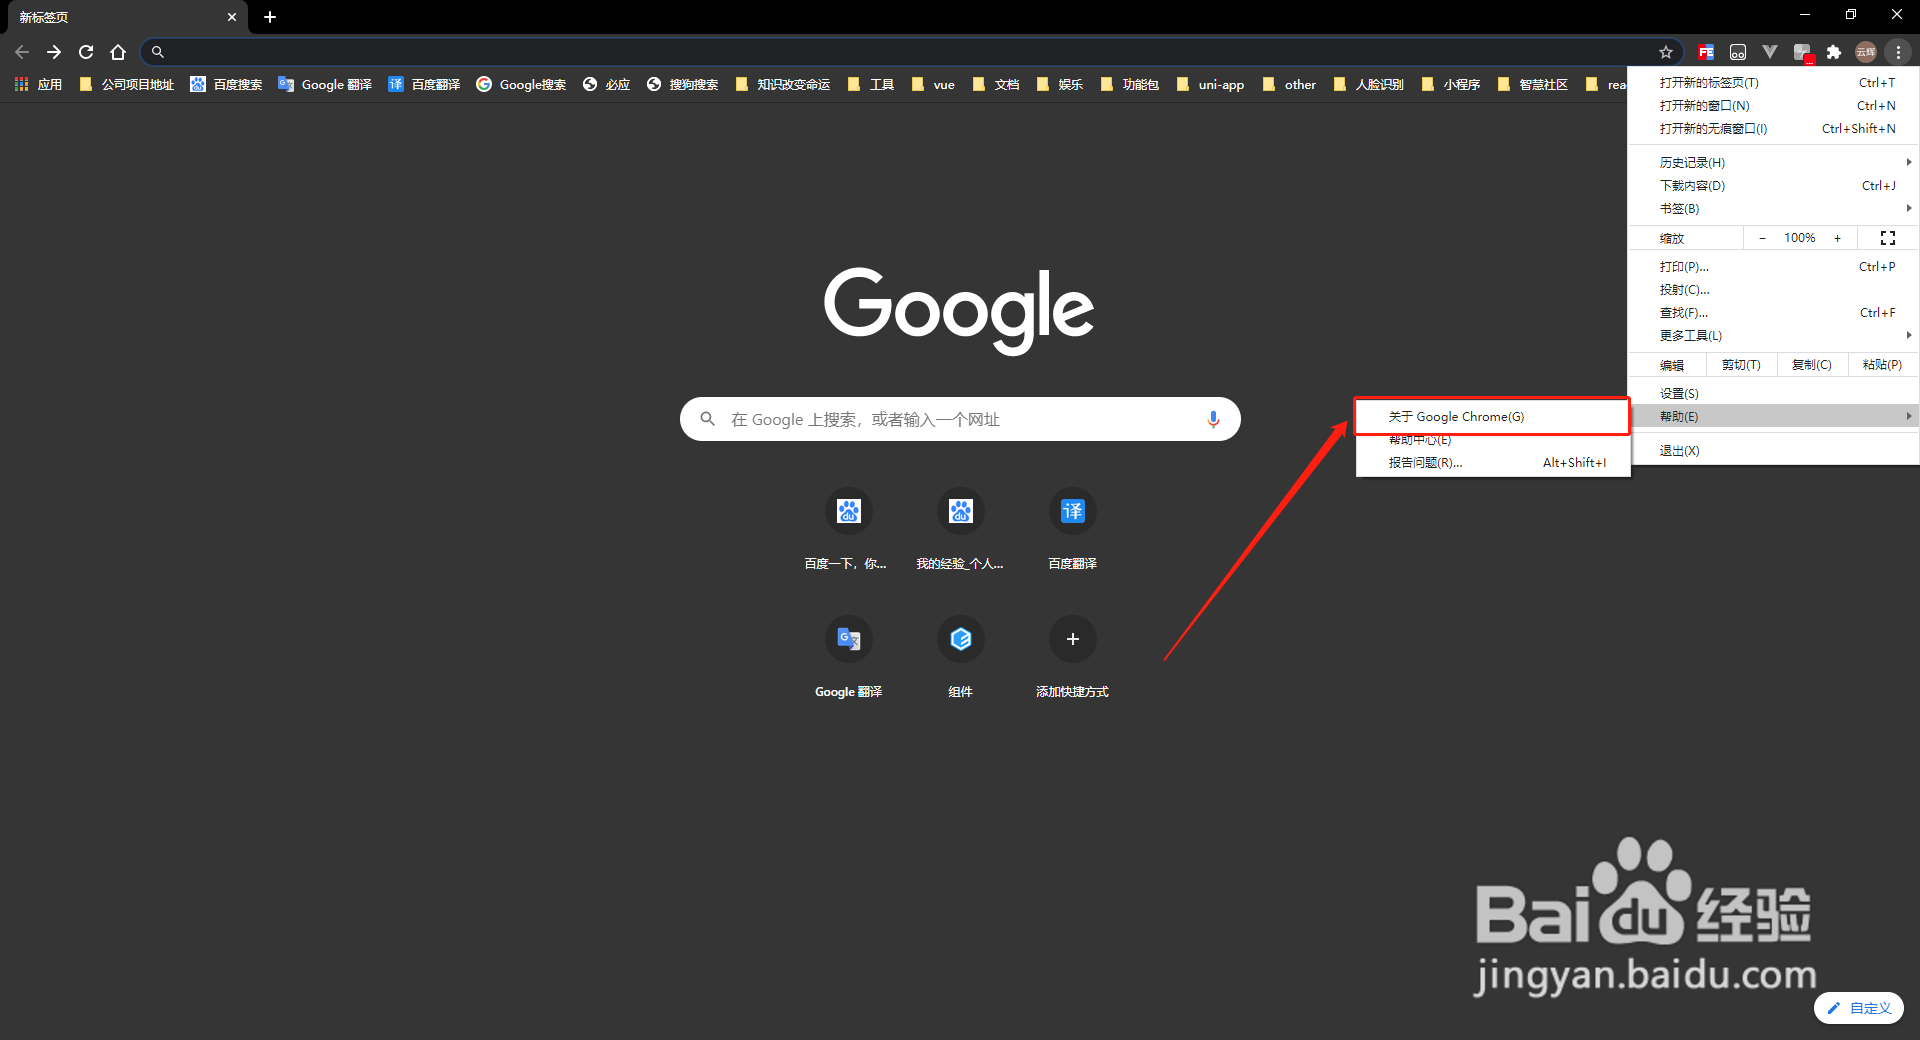Open the 公司项目地址 bookmark folder
This screenshot has width=1920, height=1040.
[x=126, y=85]
